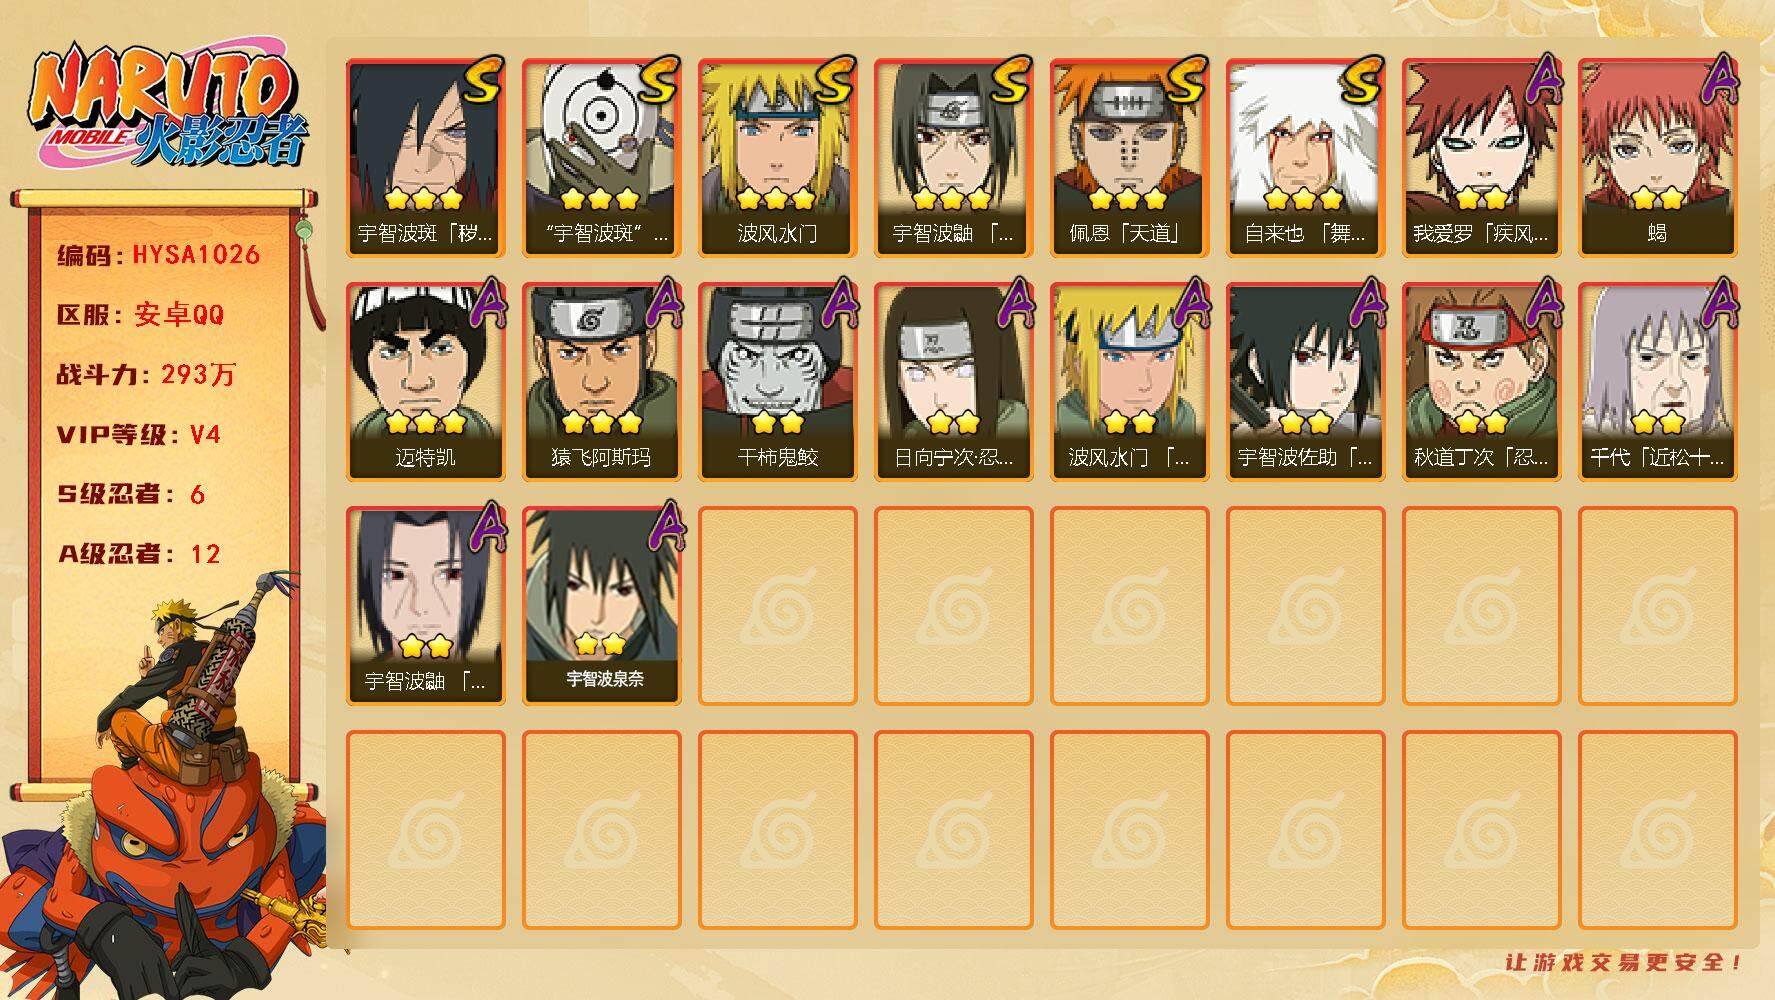The width and height of the screenshot is (1775, 1000).
Task: Click the VIP等级 V4 label
Action: coord(138,434)
